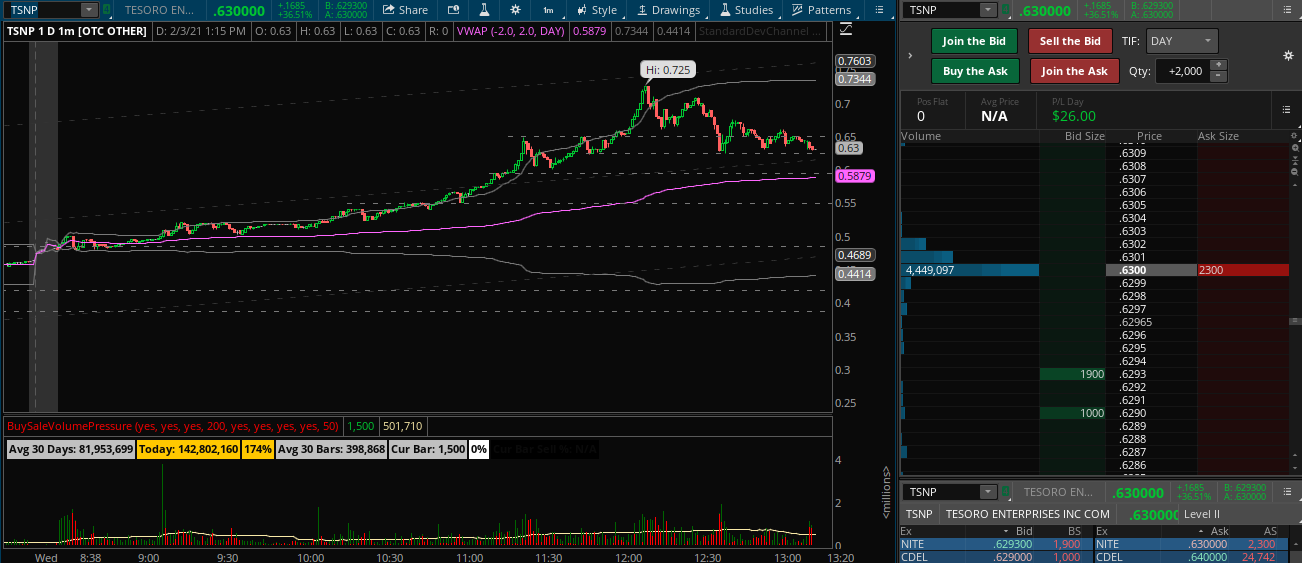1302x563 pixels.
Task: Open the Drawings menu
Action: [669, 10]
